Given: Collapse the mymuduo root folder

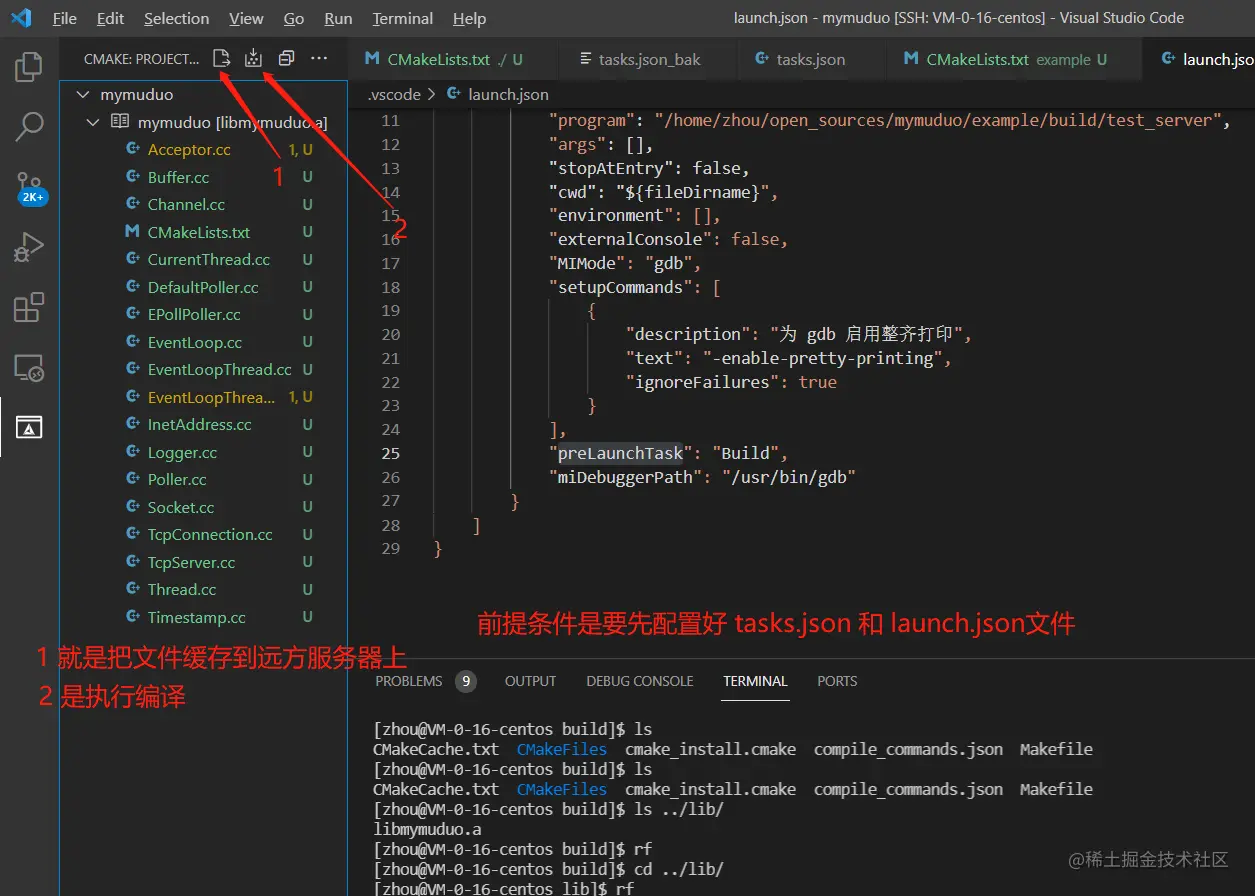Looking at the screenshot, I should [x=83, y=94].
